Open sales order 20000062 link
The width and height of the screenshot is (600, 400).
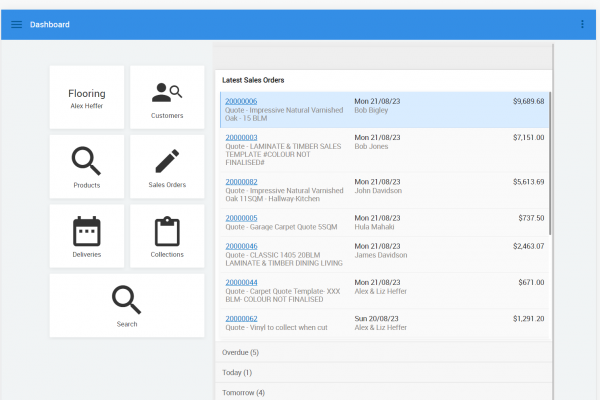[241, 319]
